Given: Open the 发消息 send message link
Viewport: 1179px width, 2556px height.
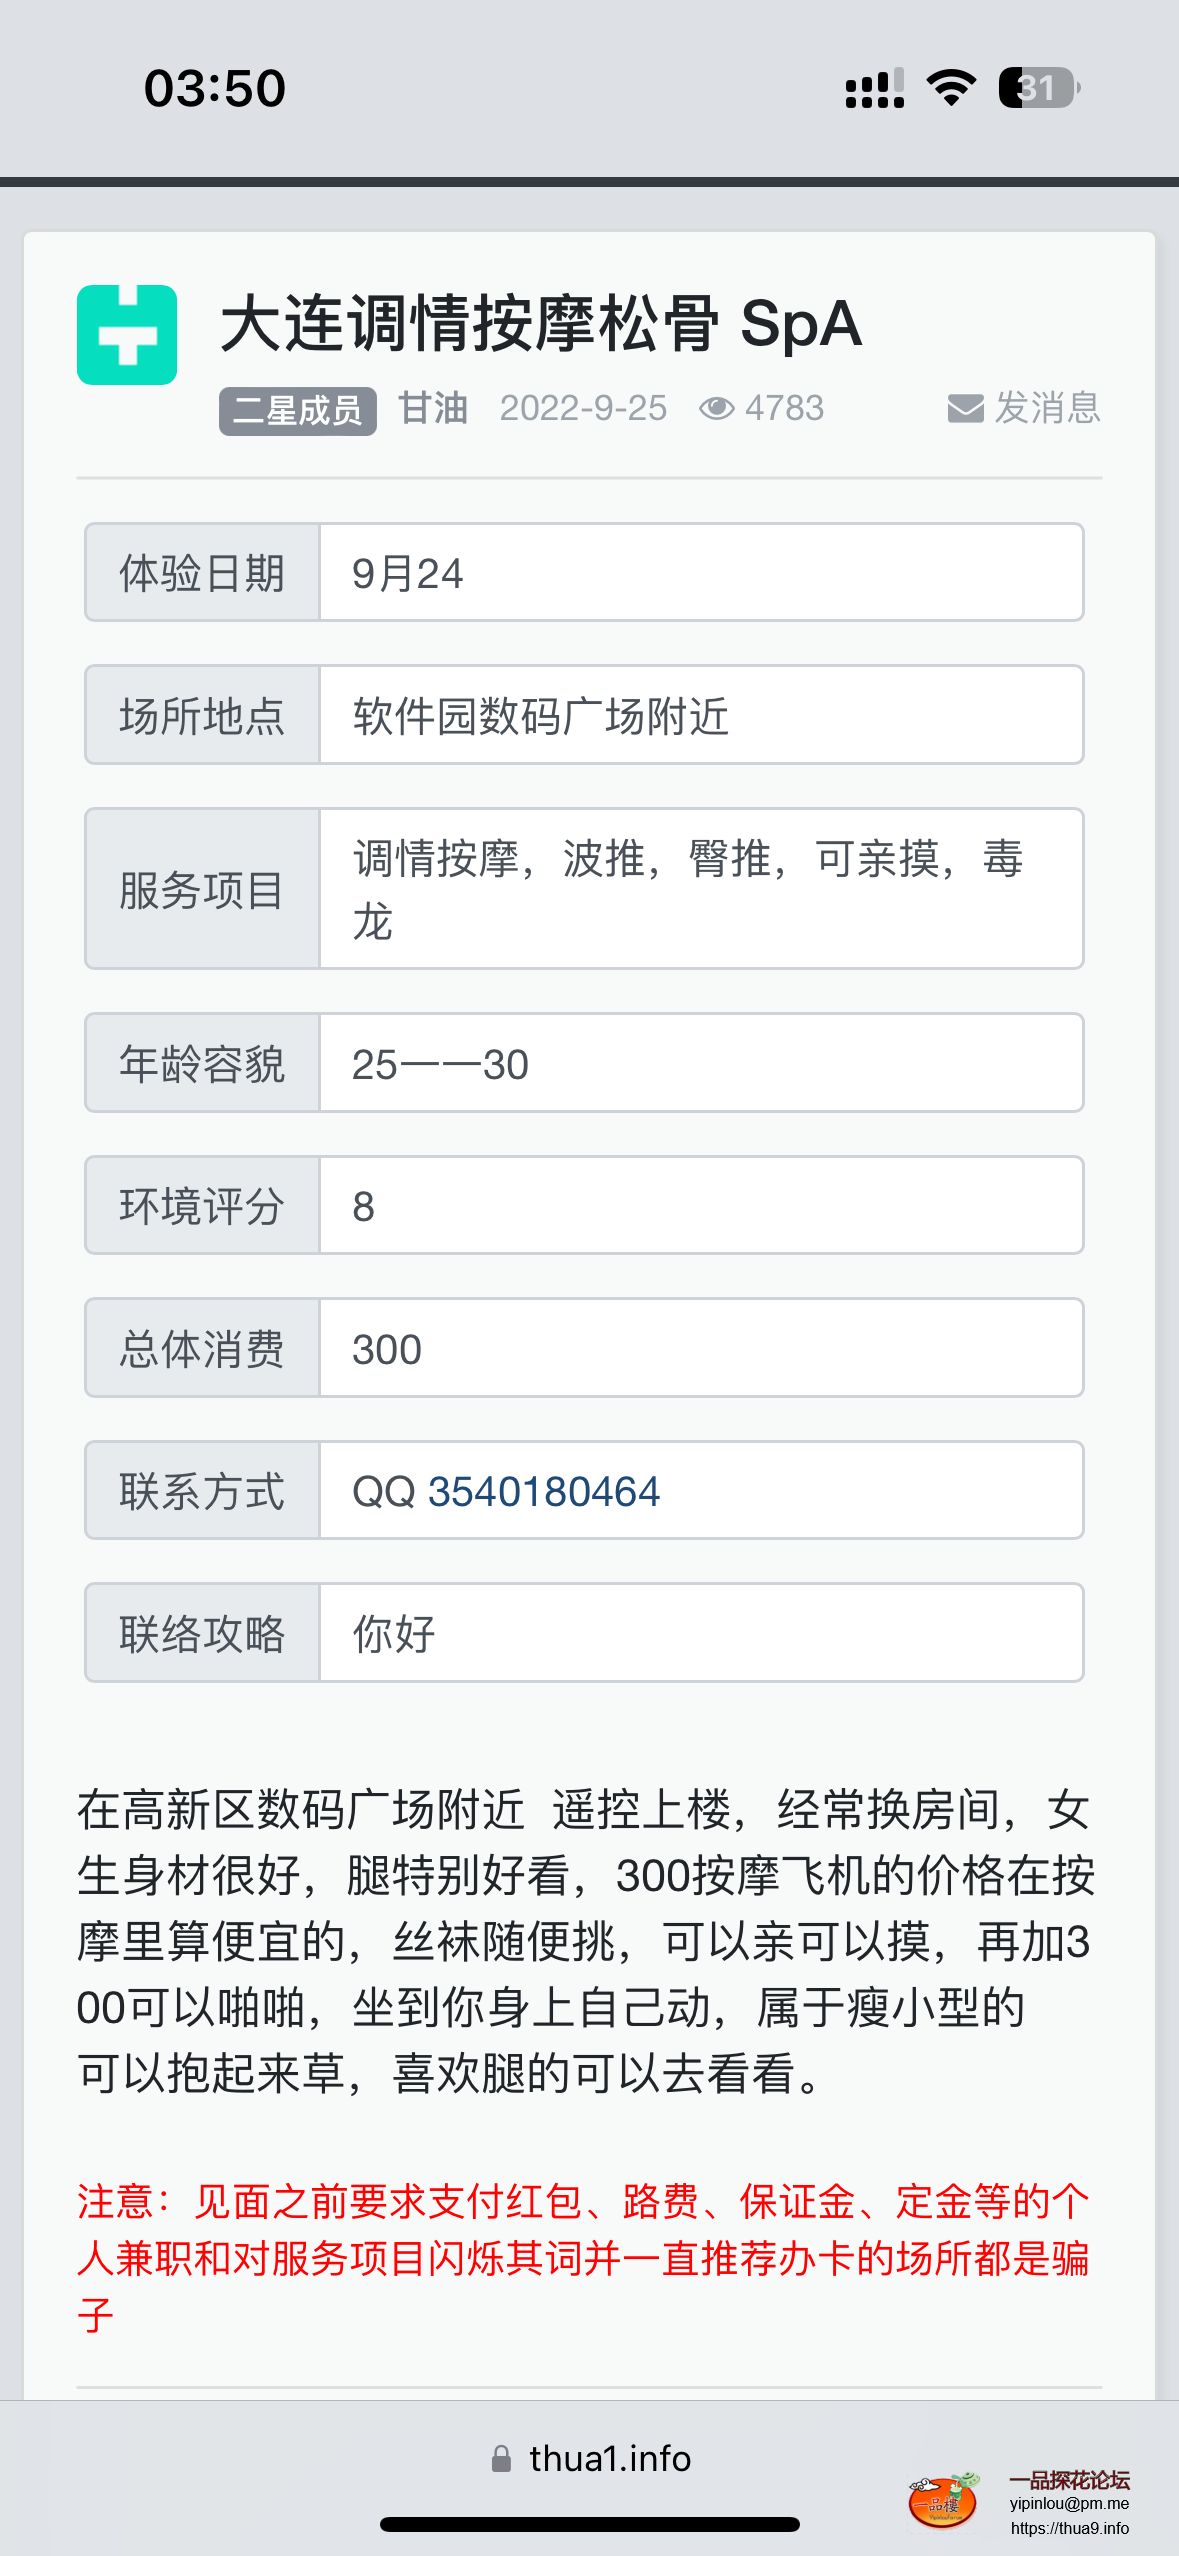Looking at the screenshot, I should click(1046, 409).
